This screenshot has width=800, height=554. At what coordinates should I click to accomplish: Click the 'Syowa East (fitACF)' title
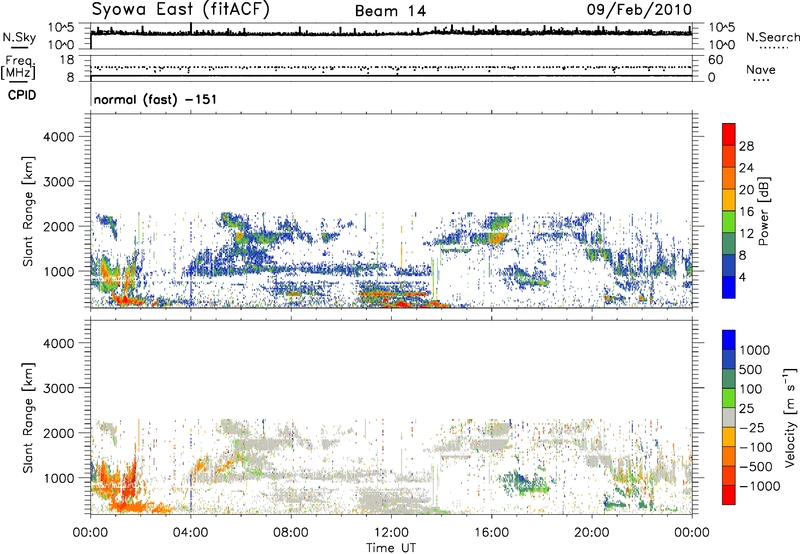181,9
